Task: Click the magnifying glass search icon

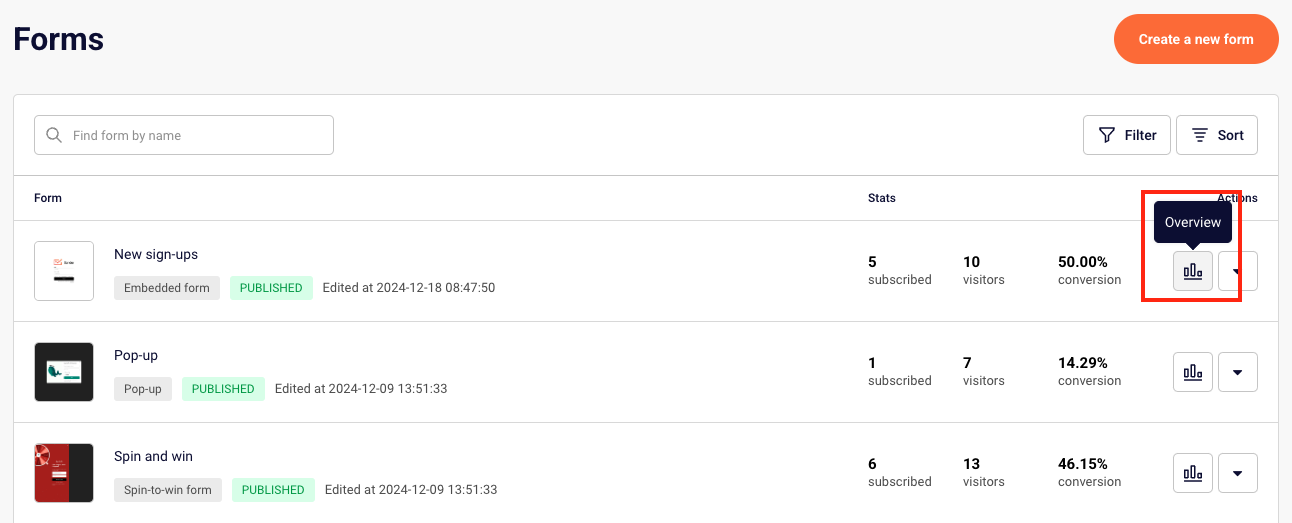Action: click(x=54, y=135)
